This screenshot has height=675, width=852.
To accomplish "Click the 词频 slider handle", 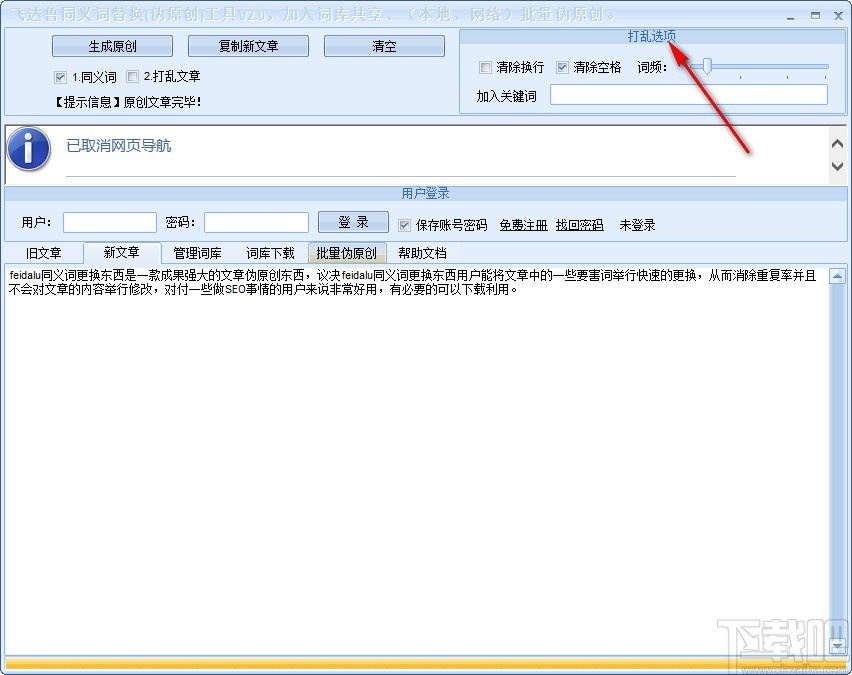I will point(707,66).
